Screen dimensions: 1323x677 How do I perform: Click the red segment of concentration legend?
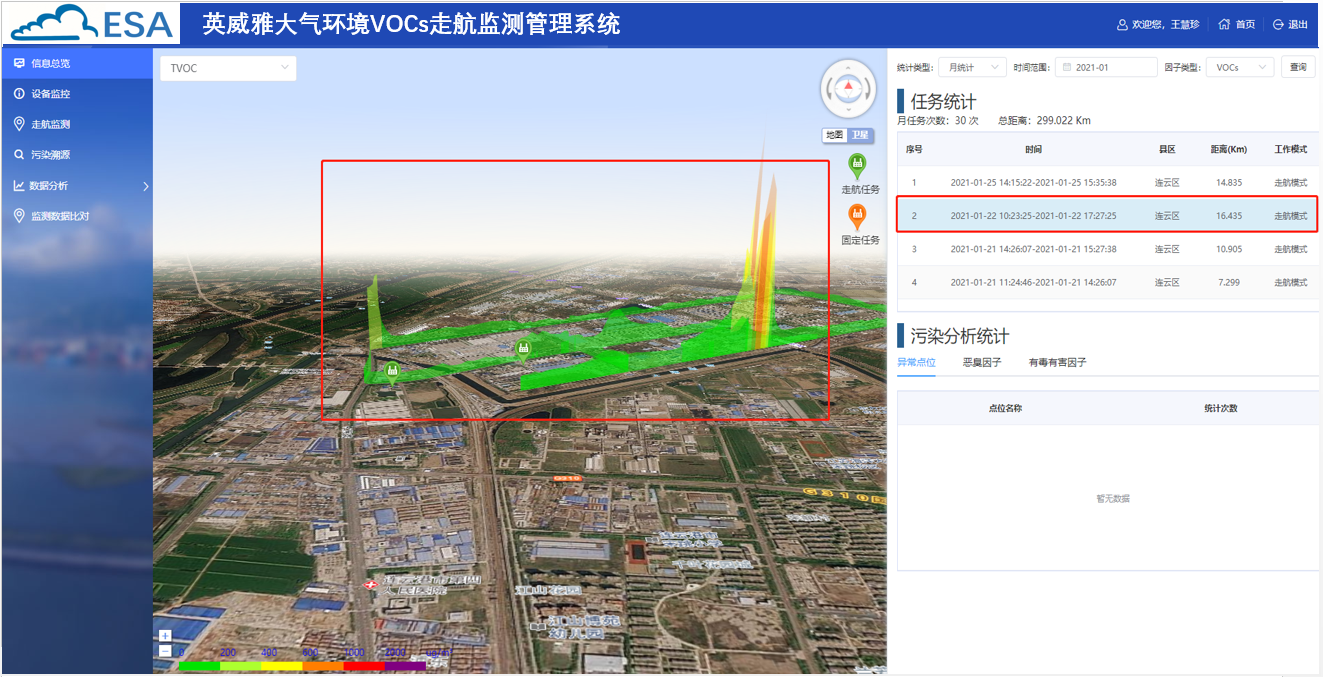[x=363, y=664]
